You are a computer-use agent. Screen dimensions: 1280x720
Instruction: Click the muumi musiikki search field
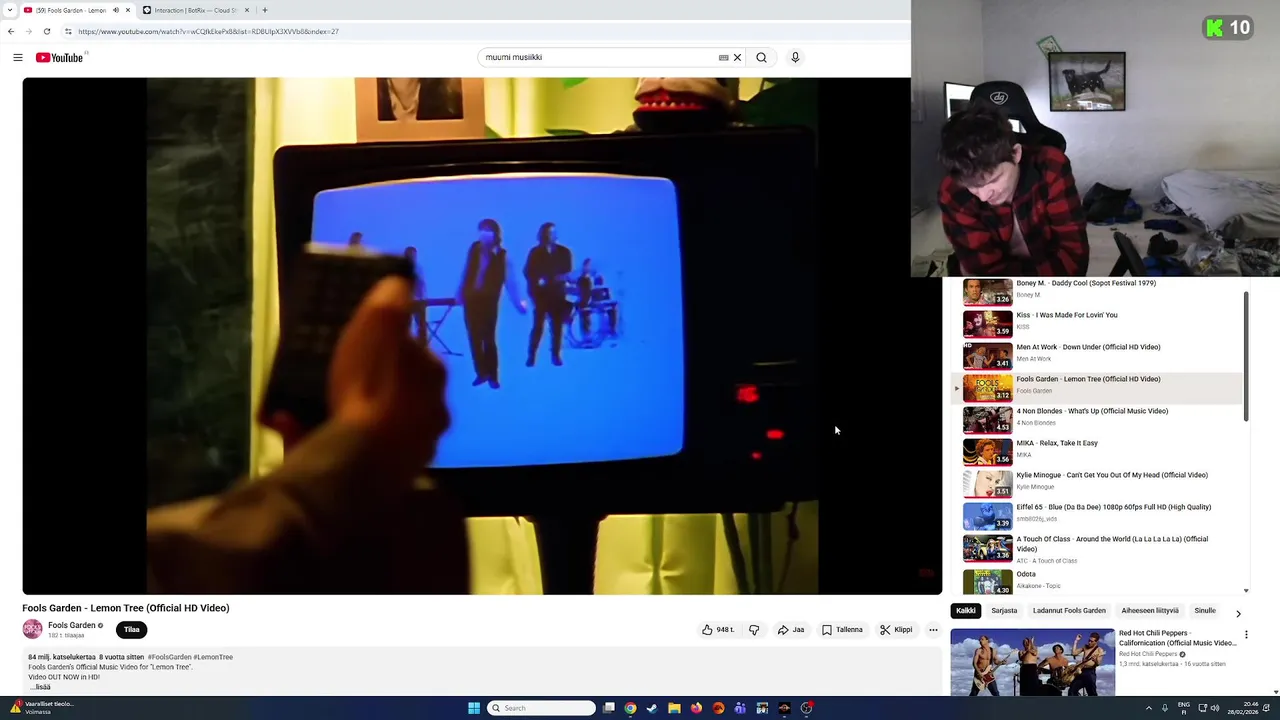(598, 57)
